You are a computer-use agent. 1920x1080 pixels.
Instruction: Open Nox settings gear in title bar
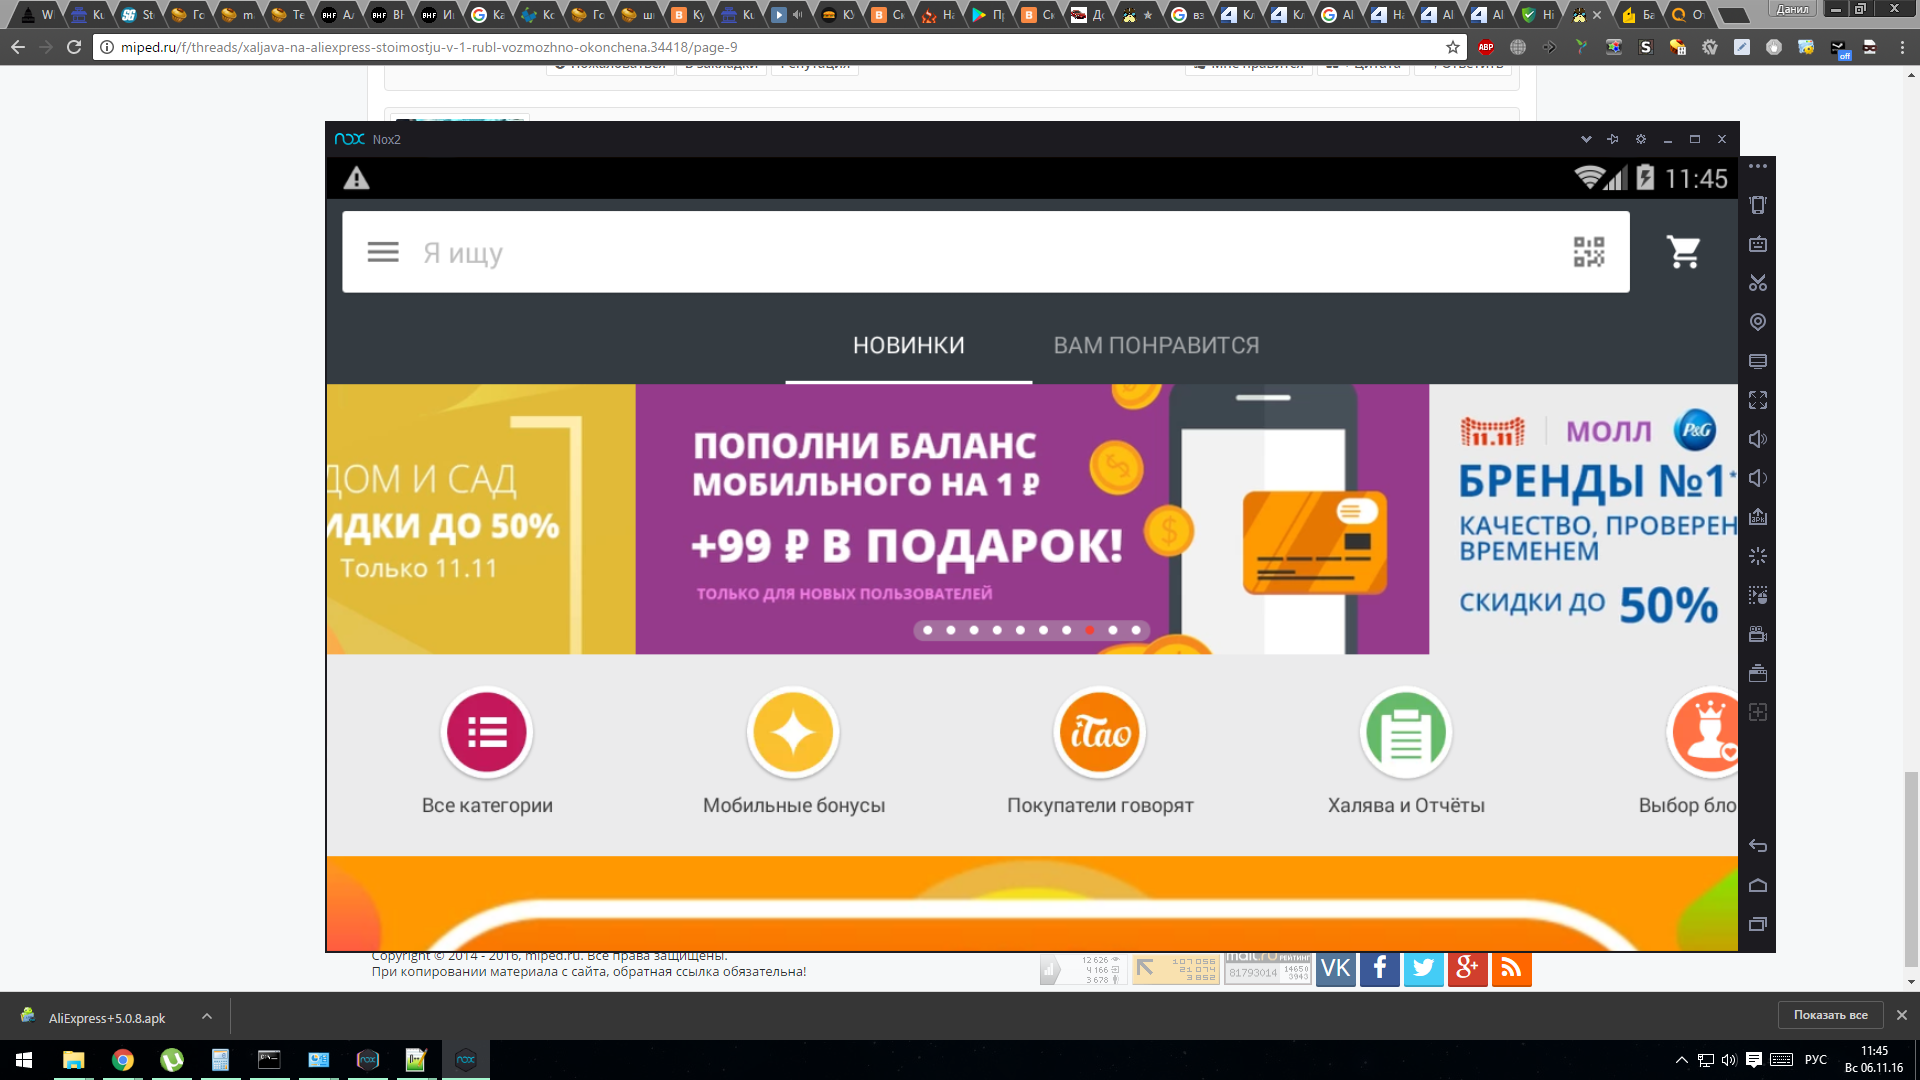click(x=1641, y=139)
